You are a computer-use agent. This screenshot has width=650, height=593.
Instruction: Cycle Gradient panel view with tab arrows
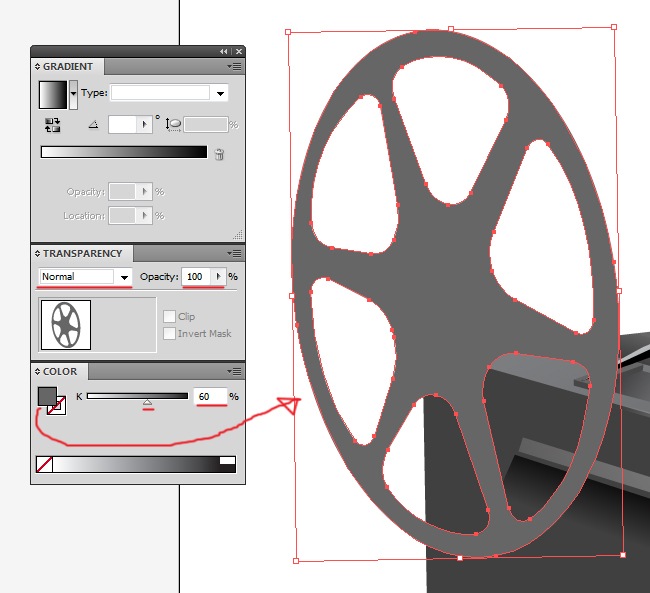[x=37, y=66]
